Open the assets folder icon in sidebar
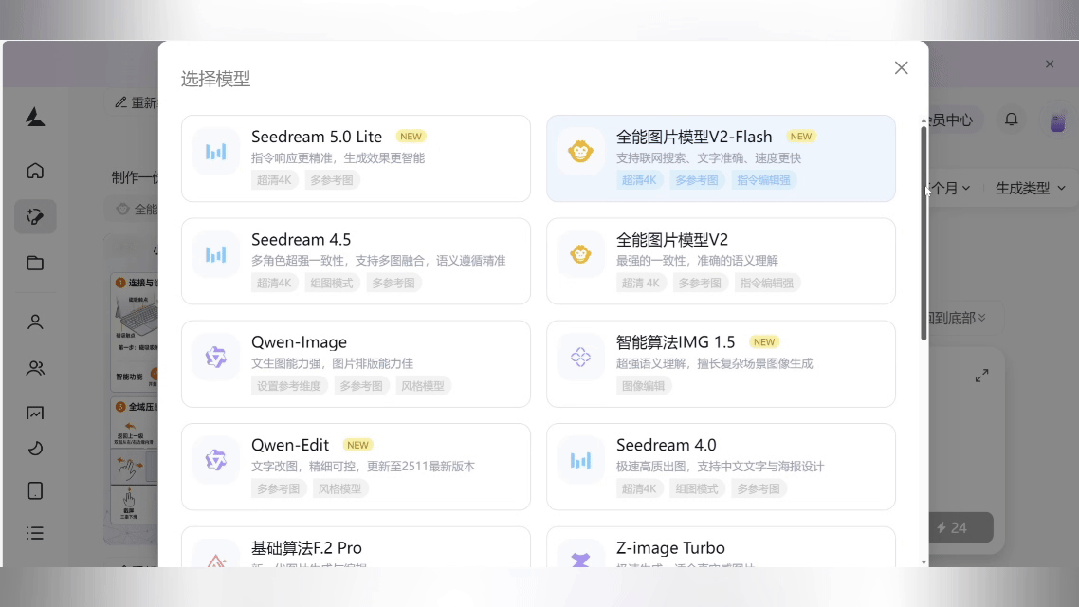The image size is (1079, 607). click(x=35, y=262)
